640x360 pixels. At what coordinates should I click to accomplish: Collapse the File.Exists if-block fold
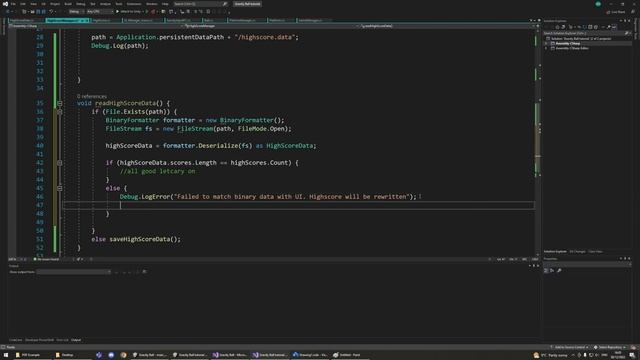[x=60, y=111]
